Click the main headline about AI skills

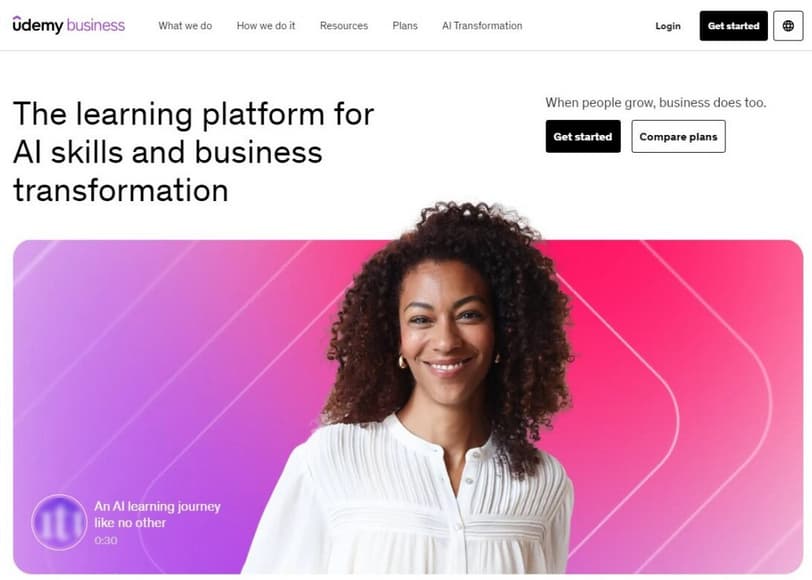pyautogui.click(x=194, y=152)
